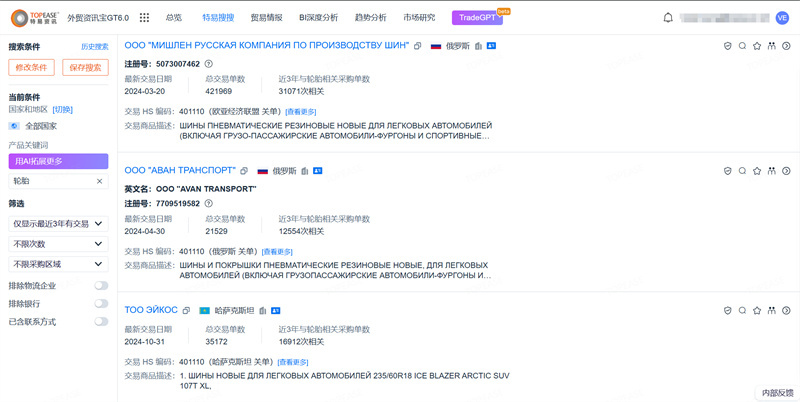Open the VE user avatar menu
800x402 pixels.
(782, 18)
